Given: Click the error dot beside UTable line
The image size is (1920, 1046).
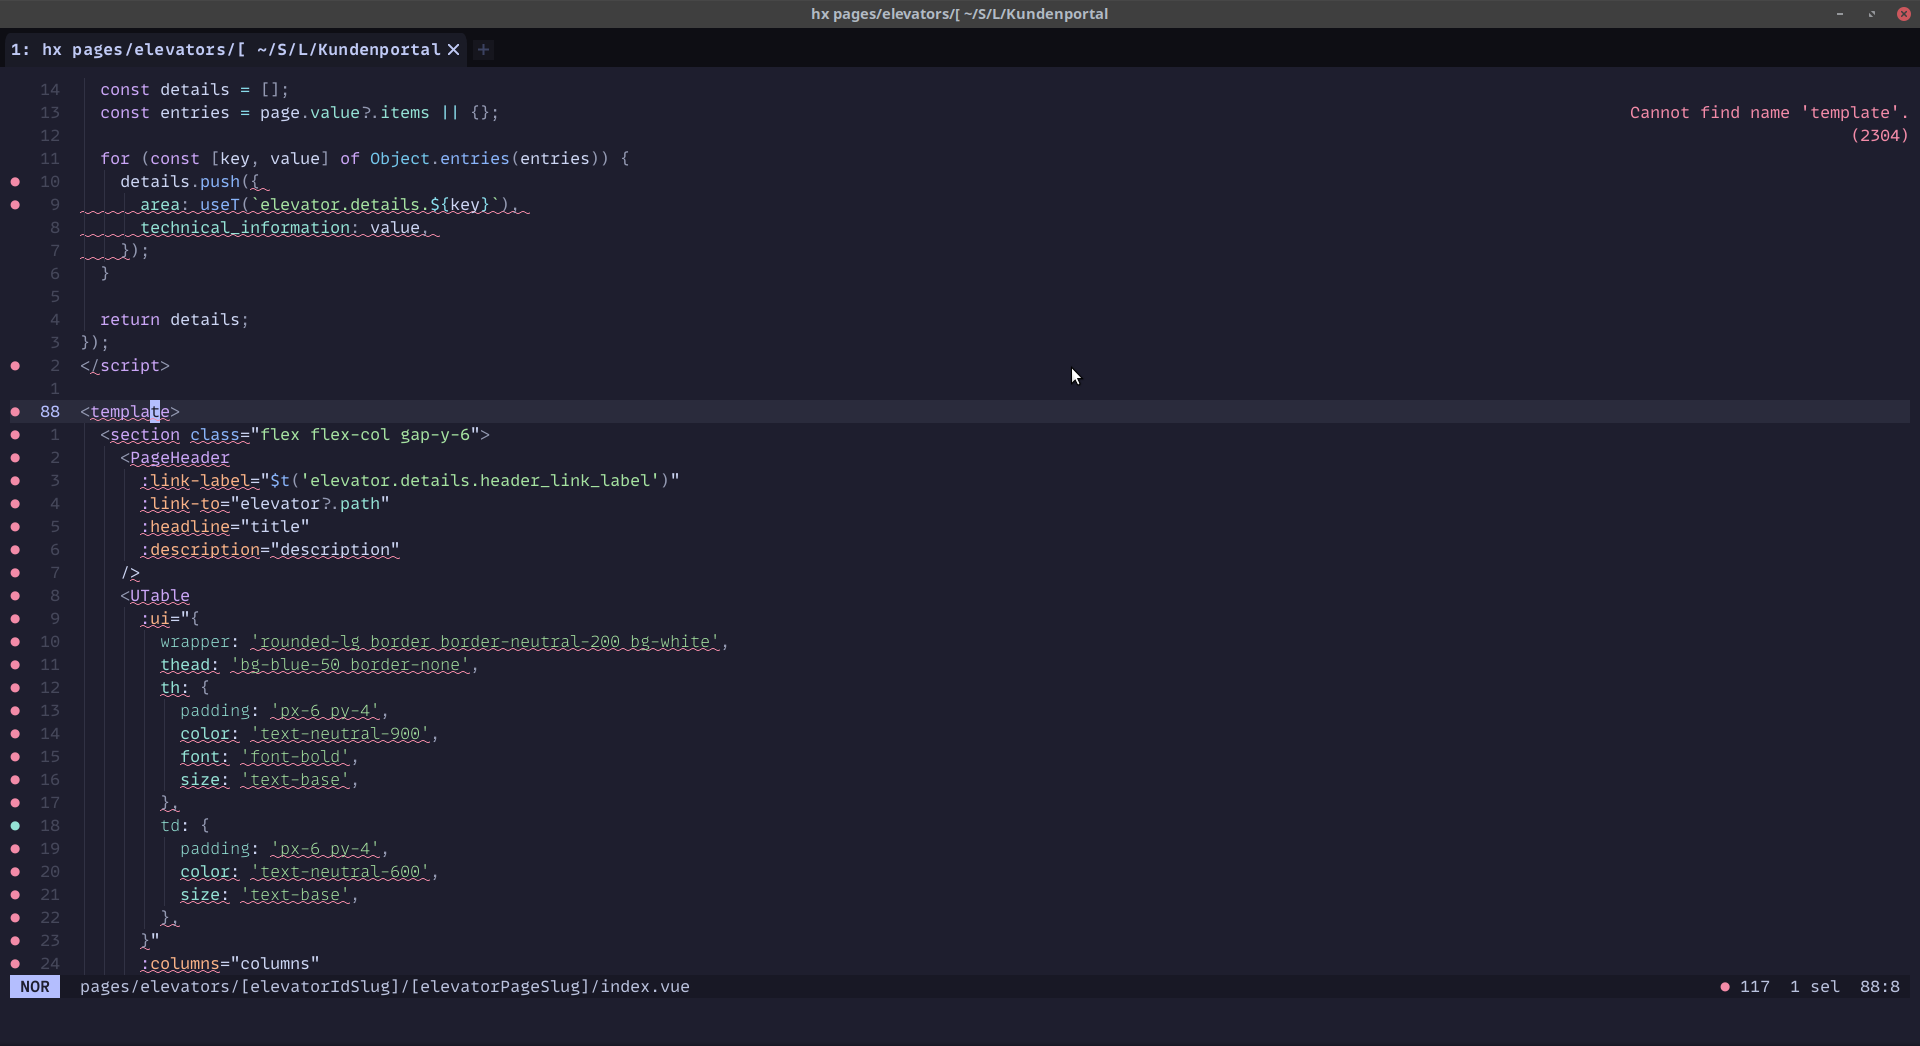Looking at the screenshot, I should tap(15, 596).
